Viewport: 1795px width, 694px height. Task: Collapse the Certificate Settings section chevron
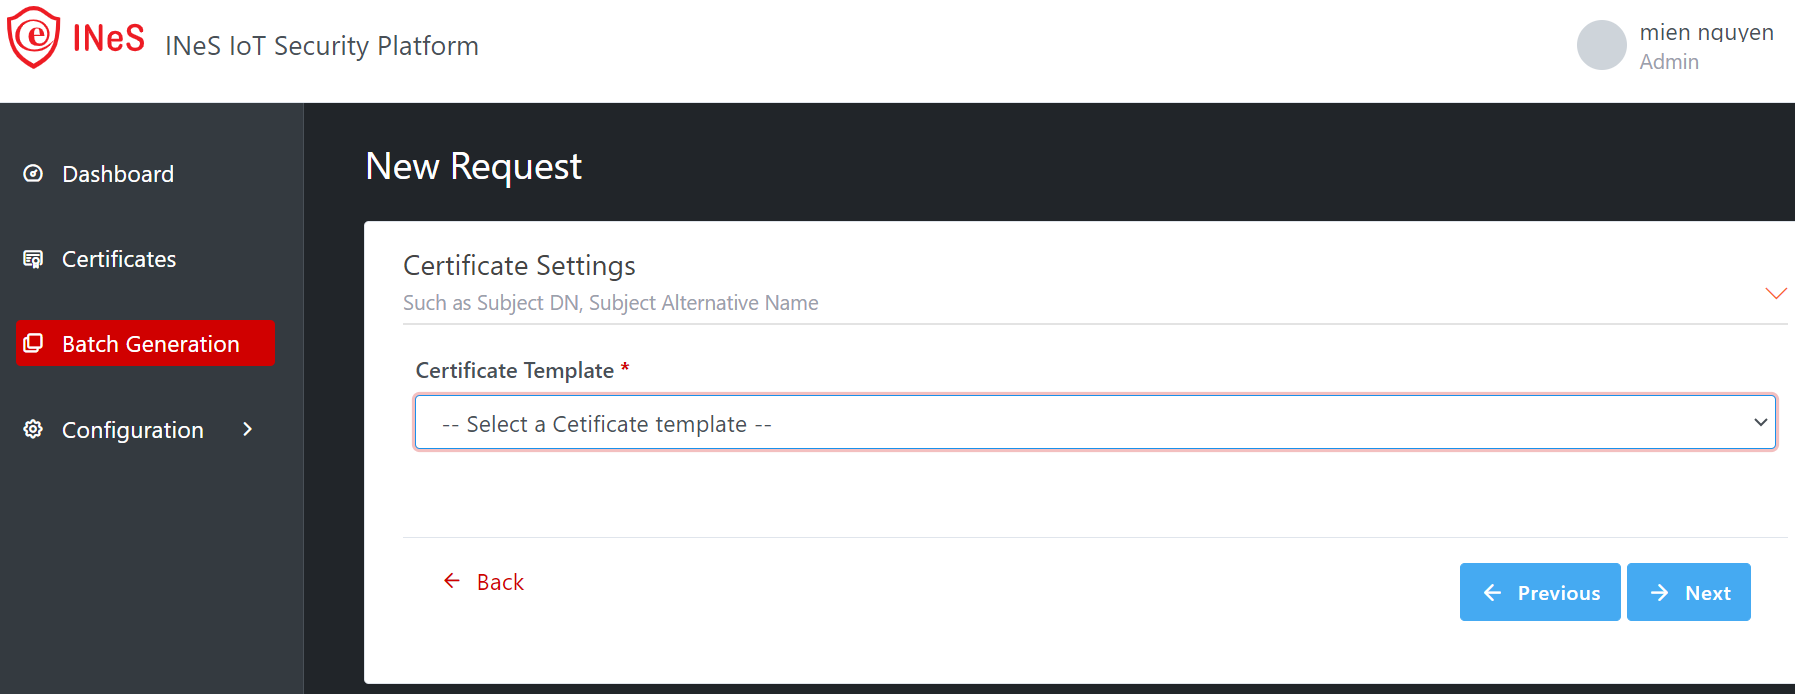tap(1775, 293)
